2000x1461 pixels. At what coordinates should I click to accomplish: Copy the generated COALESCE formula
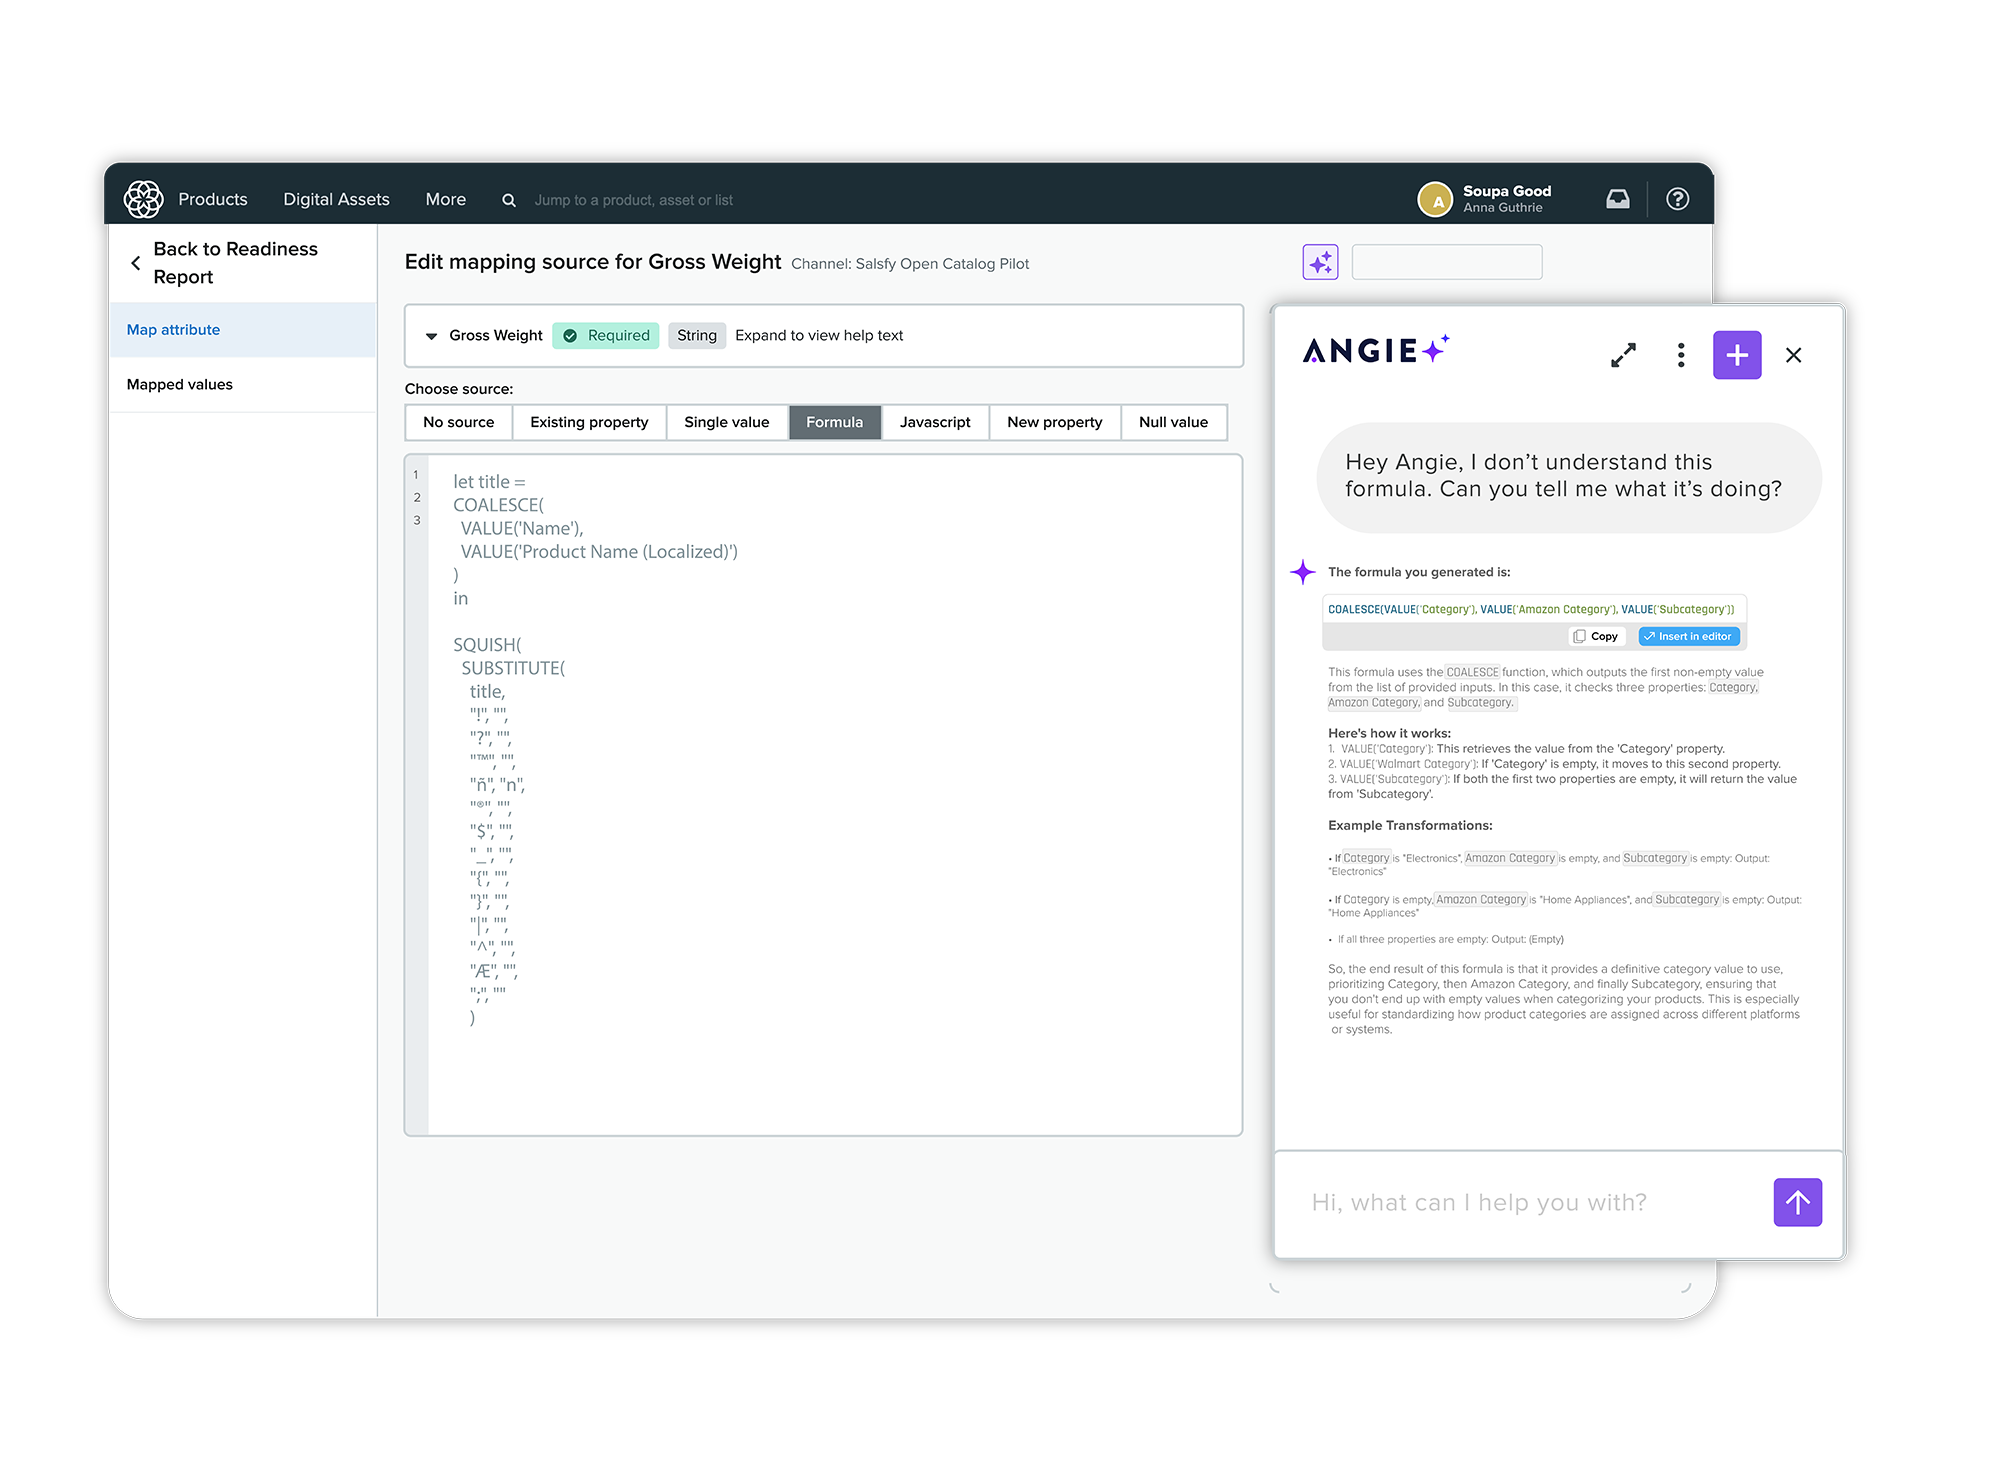pyautogui.click(x=1596, y=636)
